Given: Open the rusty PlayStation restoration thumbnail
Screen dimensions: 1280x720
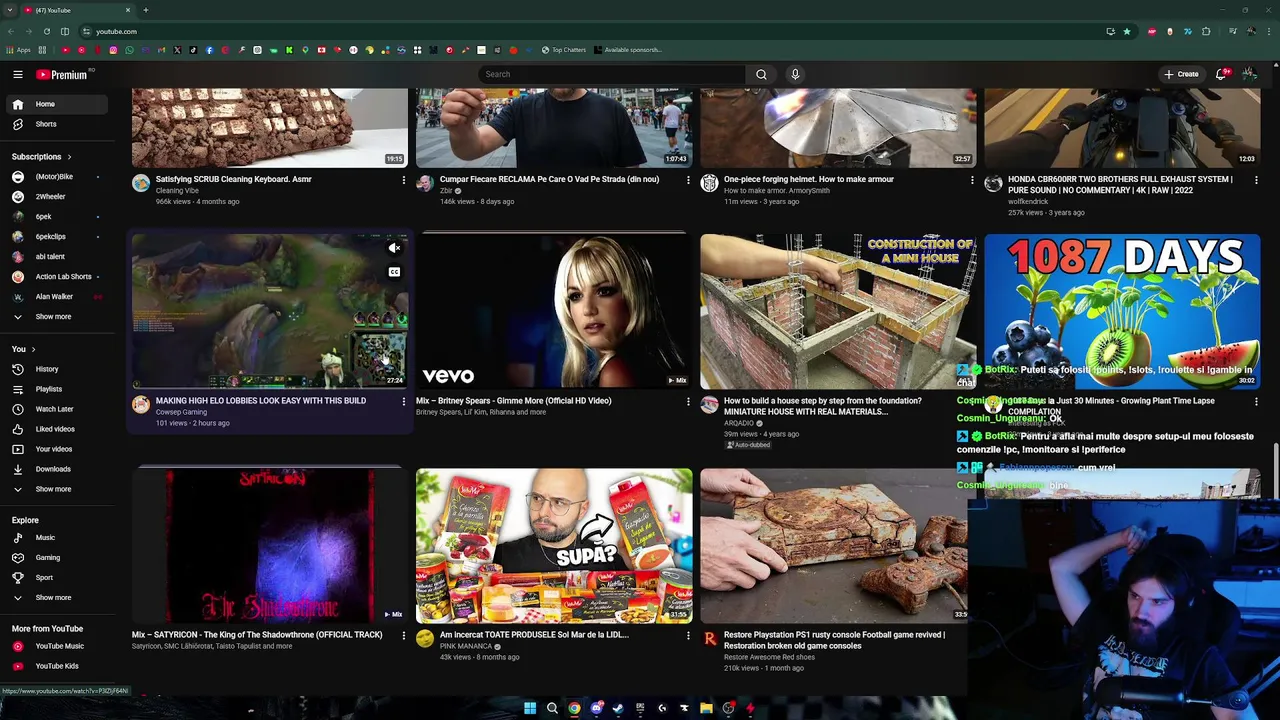Looking at the screenshot, I should coord(836,546).
